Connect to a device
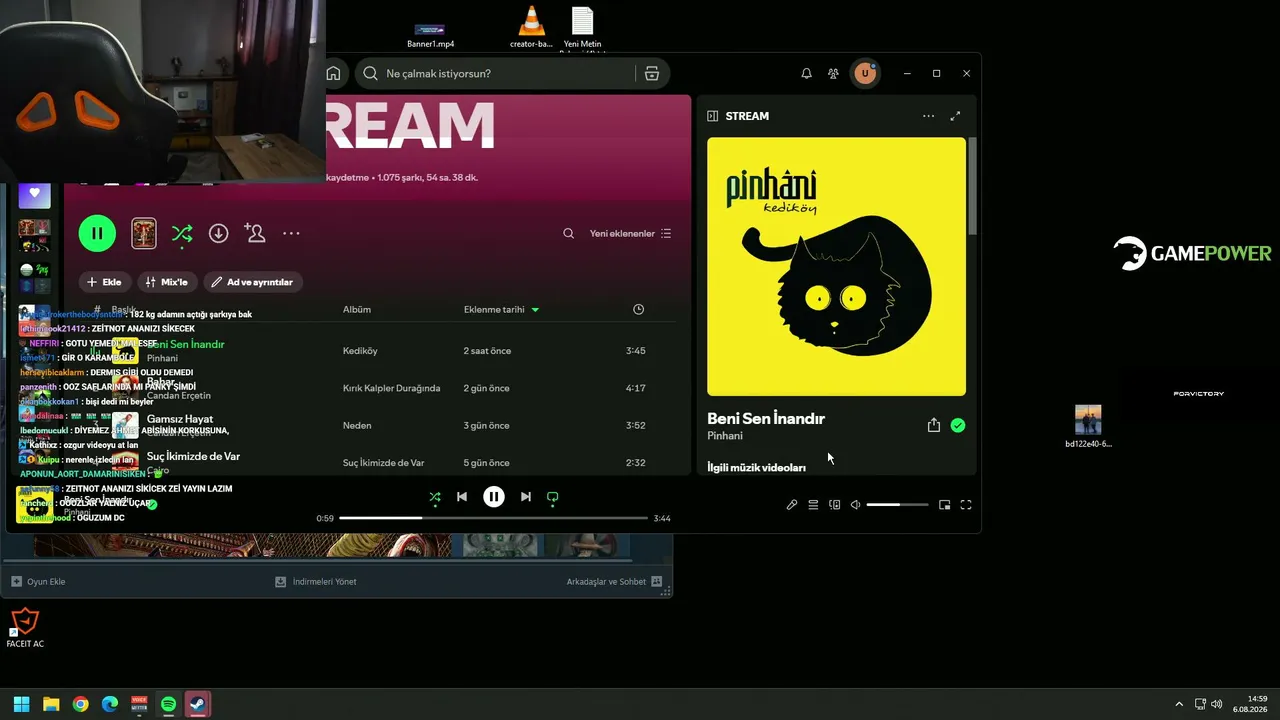The width and height of the screenshot is (1280, 720). (835, 505)
